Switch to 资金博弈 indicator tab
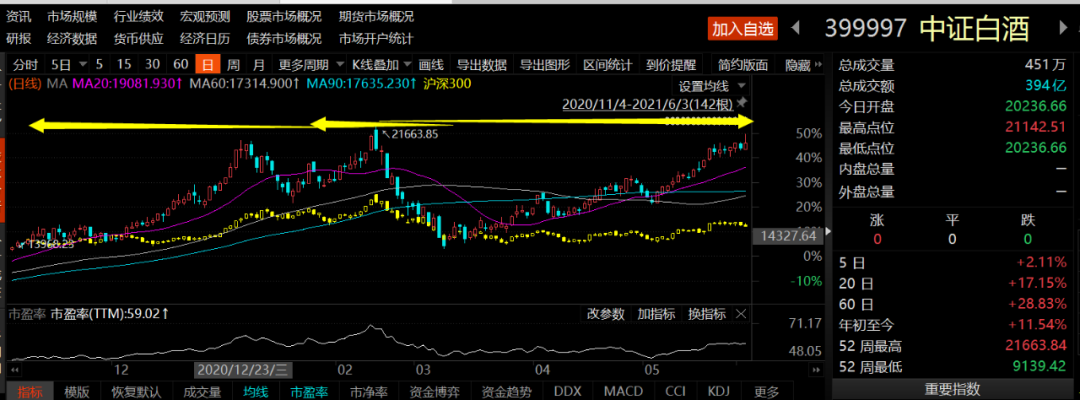 click(435, 392)
